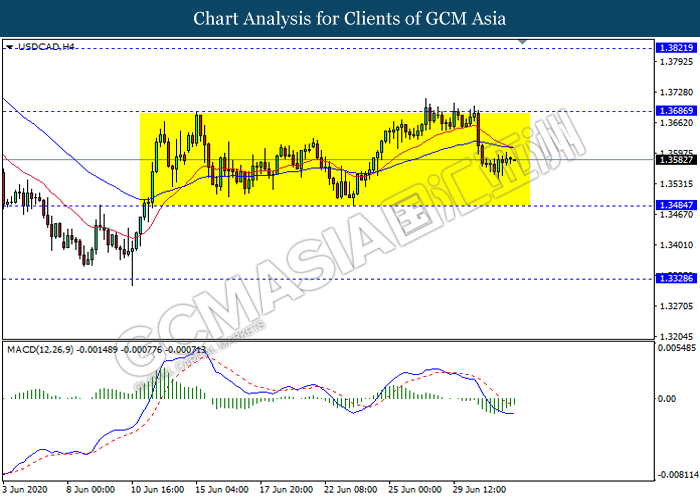Click the 3 Jun 2020 date label

click(25, 489)
